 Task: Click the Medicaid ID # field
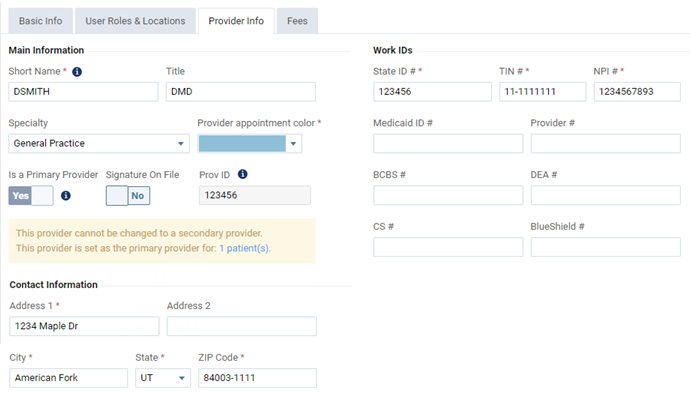(448, 143)
